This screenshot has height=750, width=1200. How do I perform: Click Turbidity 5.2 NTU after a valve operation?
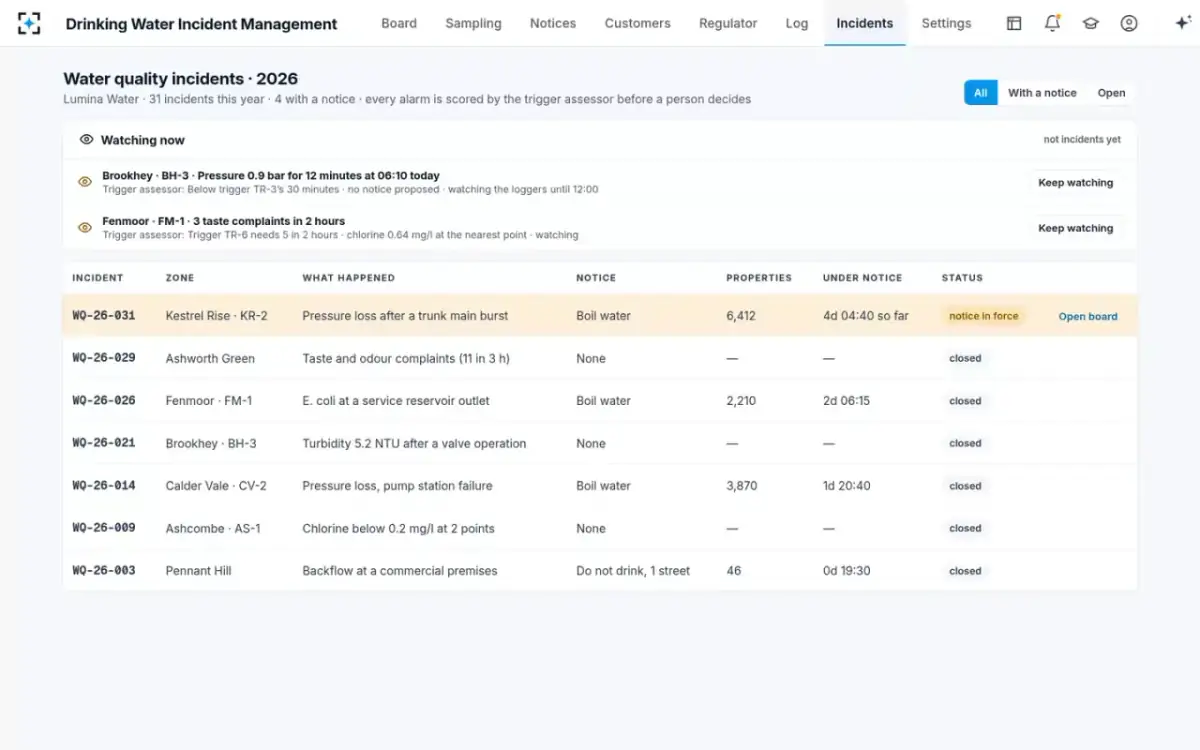(x=414, y=443)
